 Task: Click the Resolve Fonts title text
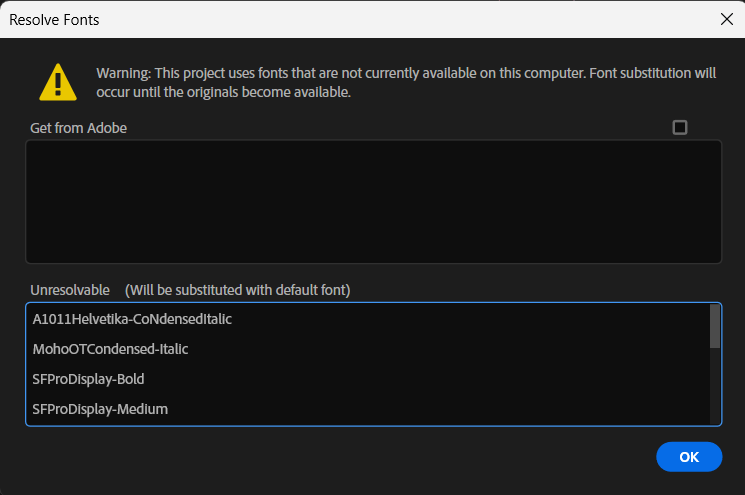pyautogui.click(x=54, y=19)
